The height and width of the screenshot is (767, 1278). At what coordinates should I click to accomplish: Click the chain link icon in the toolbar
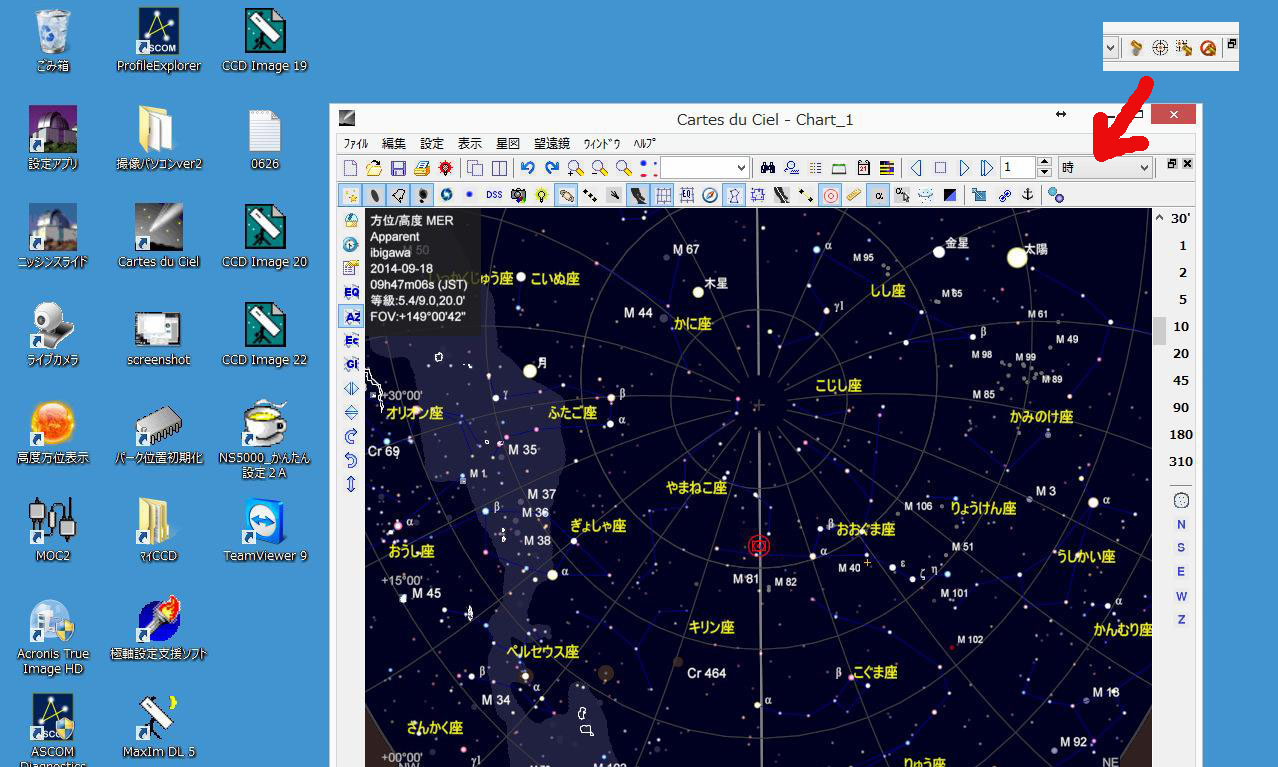[x=1005, y=195]
